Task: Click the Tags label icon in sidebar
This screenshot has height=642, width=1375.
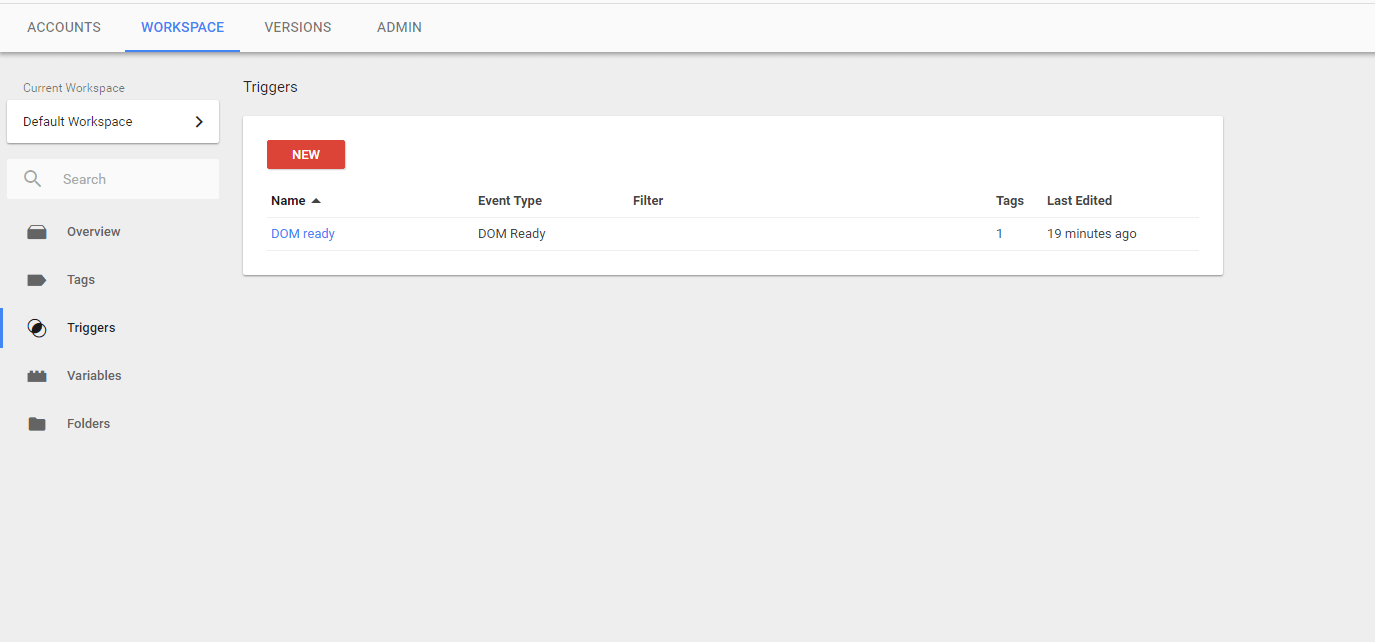Action: coord(37,280)
